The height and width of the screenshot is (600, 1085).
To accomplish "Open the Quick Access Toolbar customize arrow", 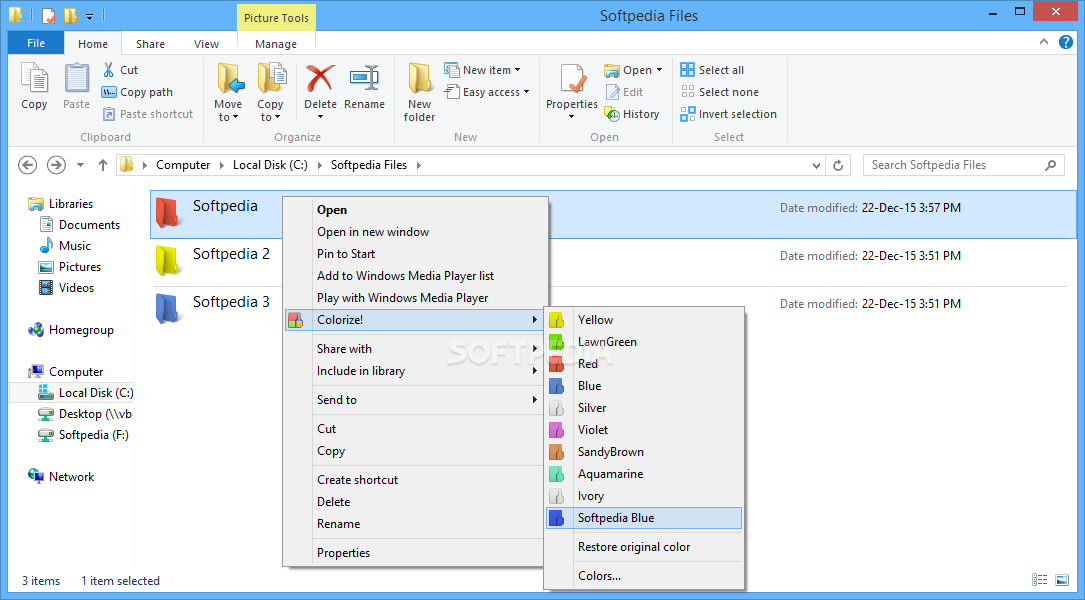I will [x=89, y=15].
